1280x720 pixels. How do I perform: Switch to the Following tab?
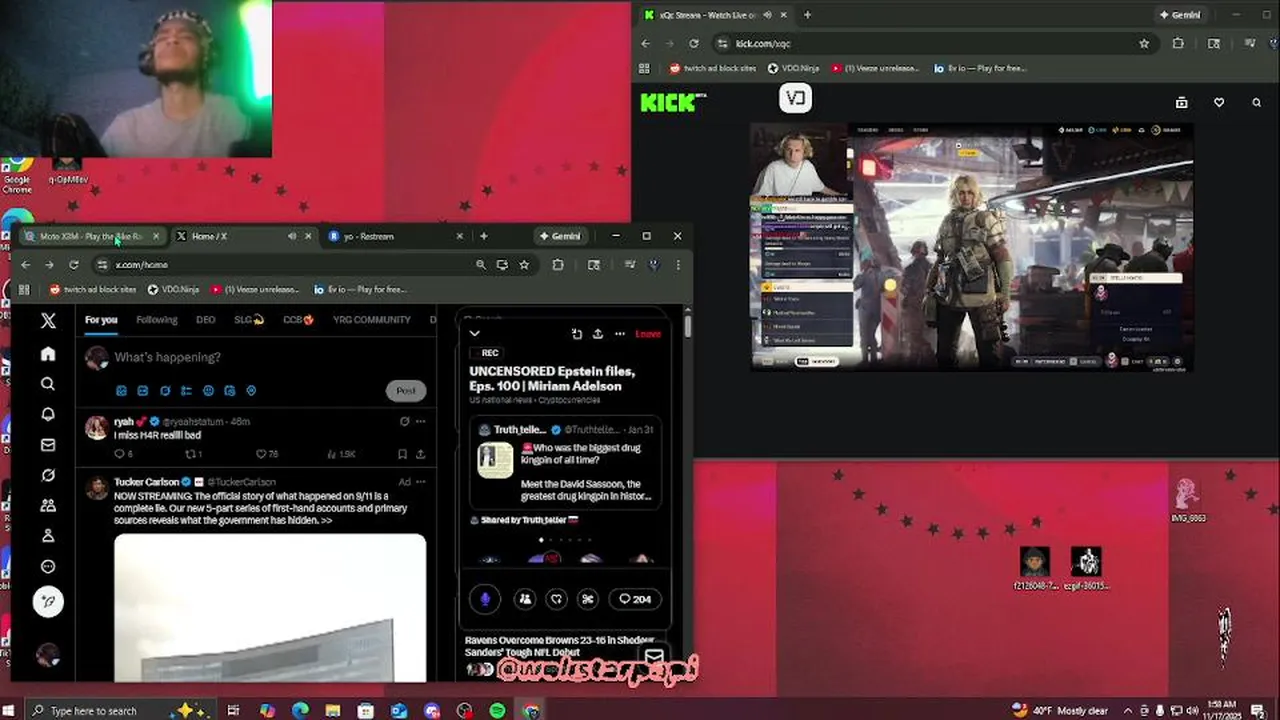(x=157, y=320)
